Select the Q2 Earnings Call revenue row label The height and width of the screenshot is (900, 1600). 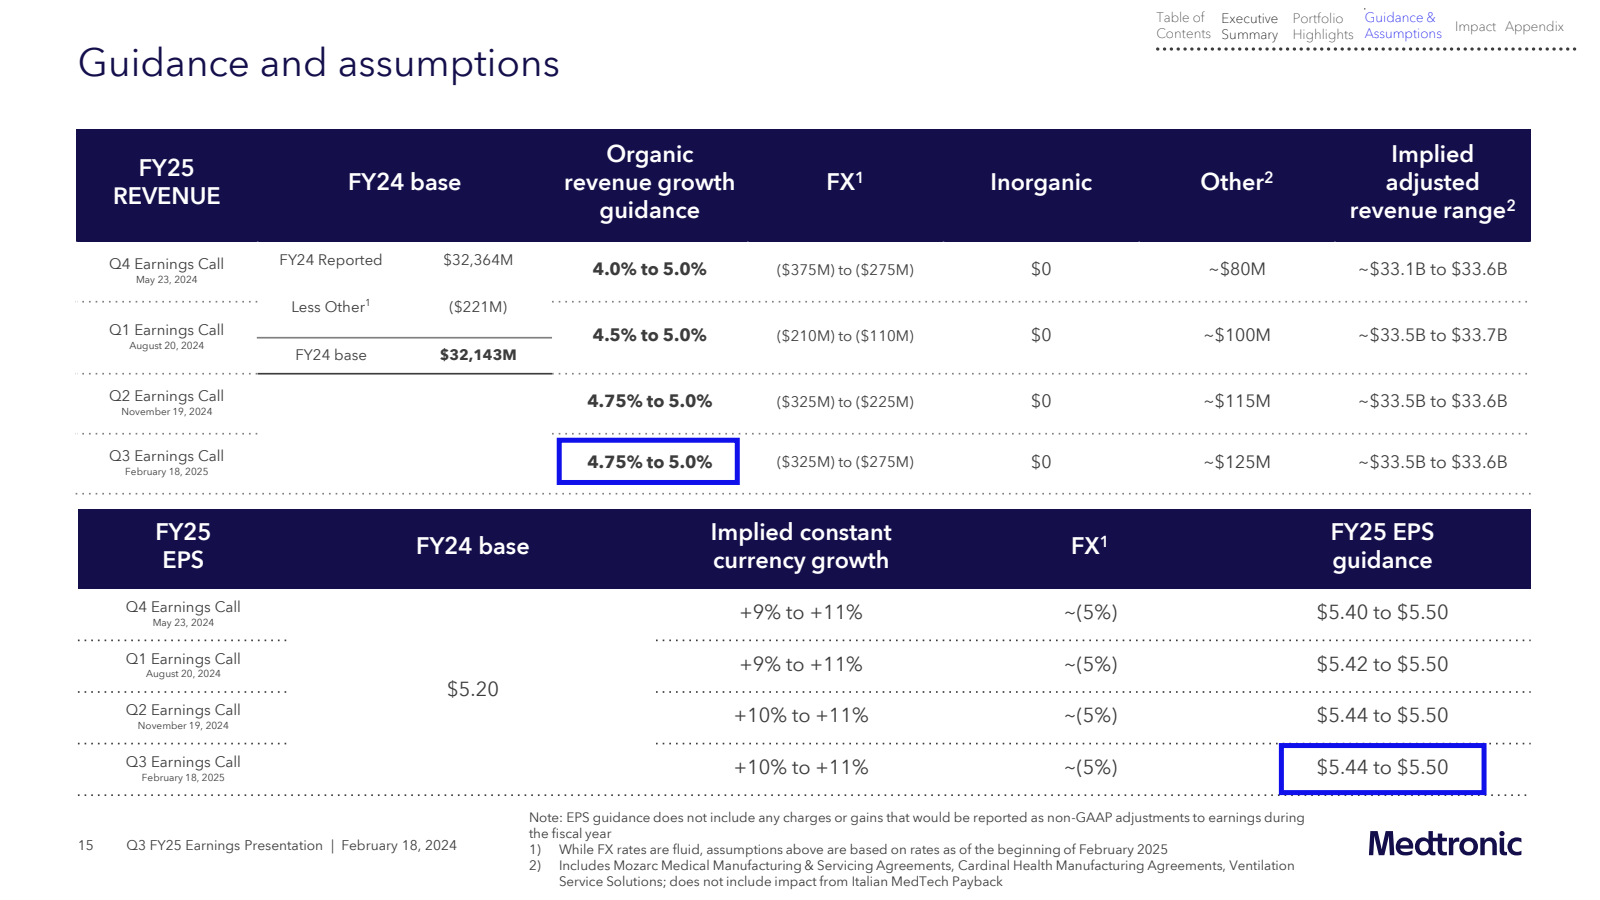[166, 402]
